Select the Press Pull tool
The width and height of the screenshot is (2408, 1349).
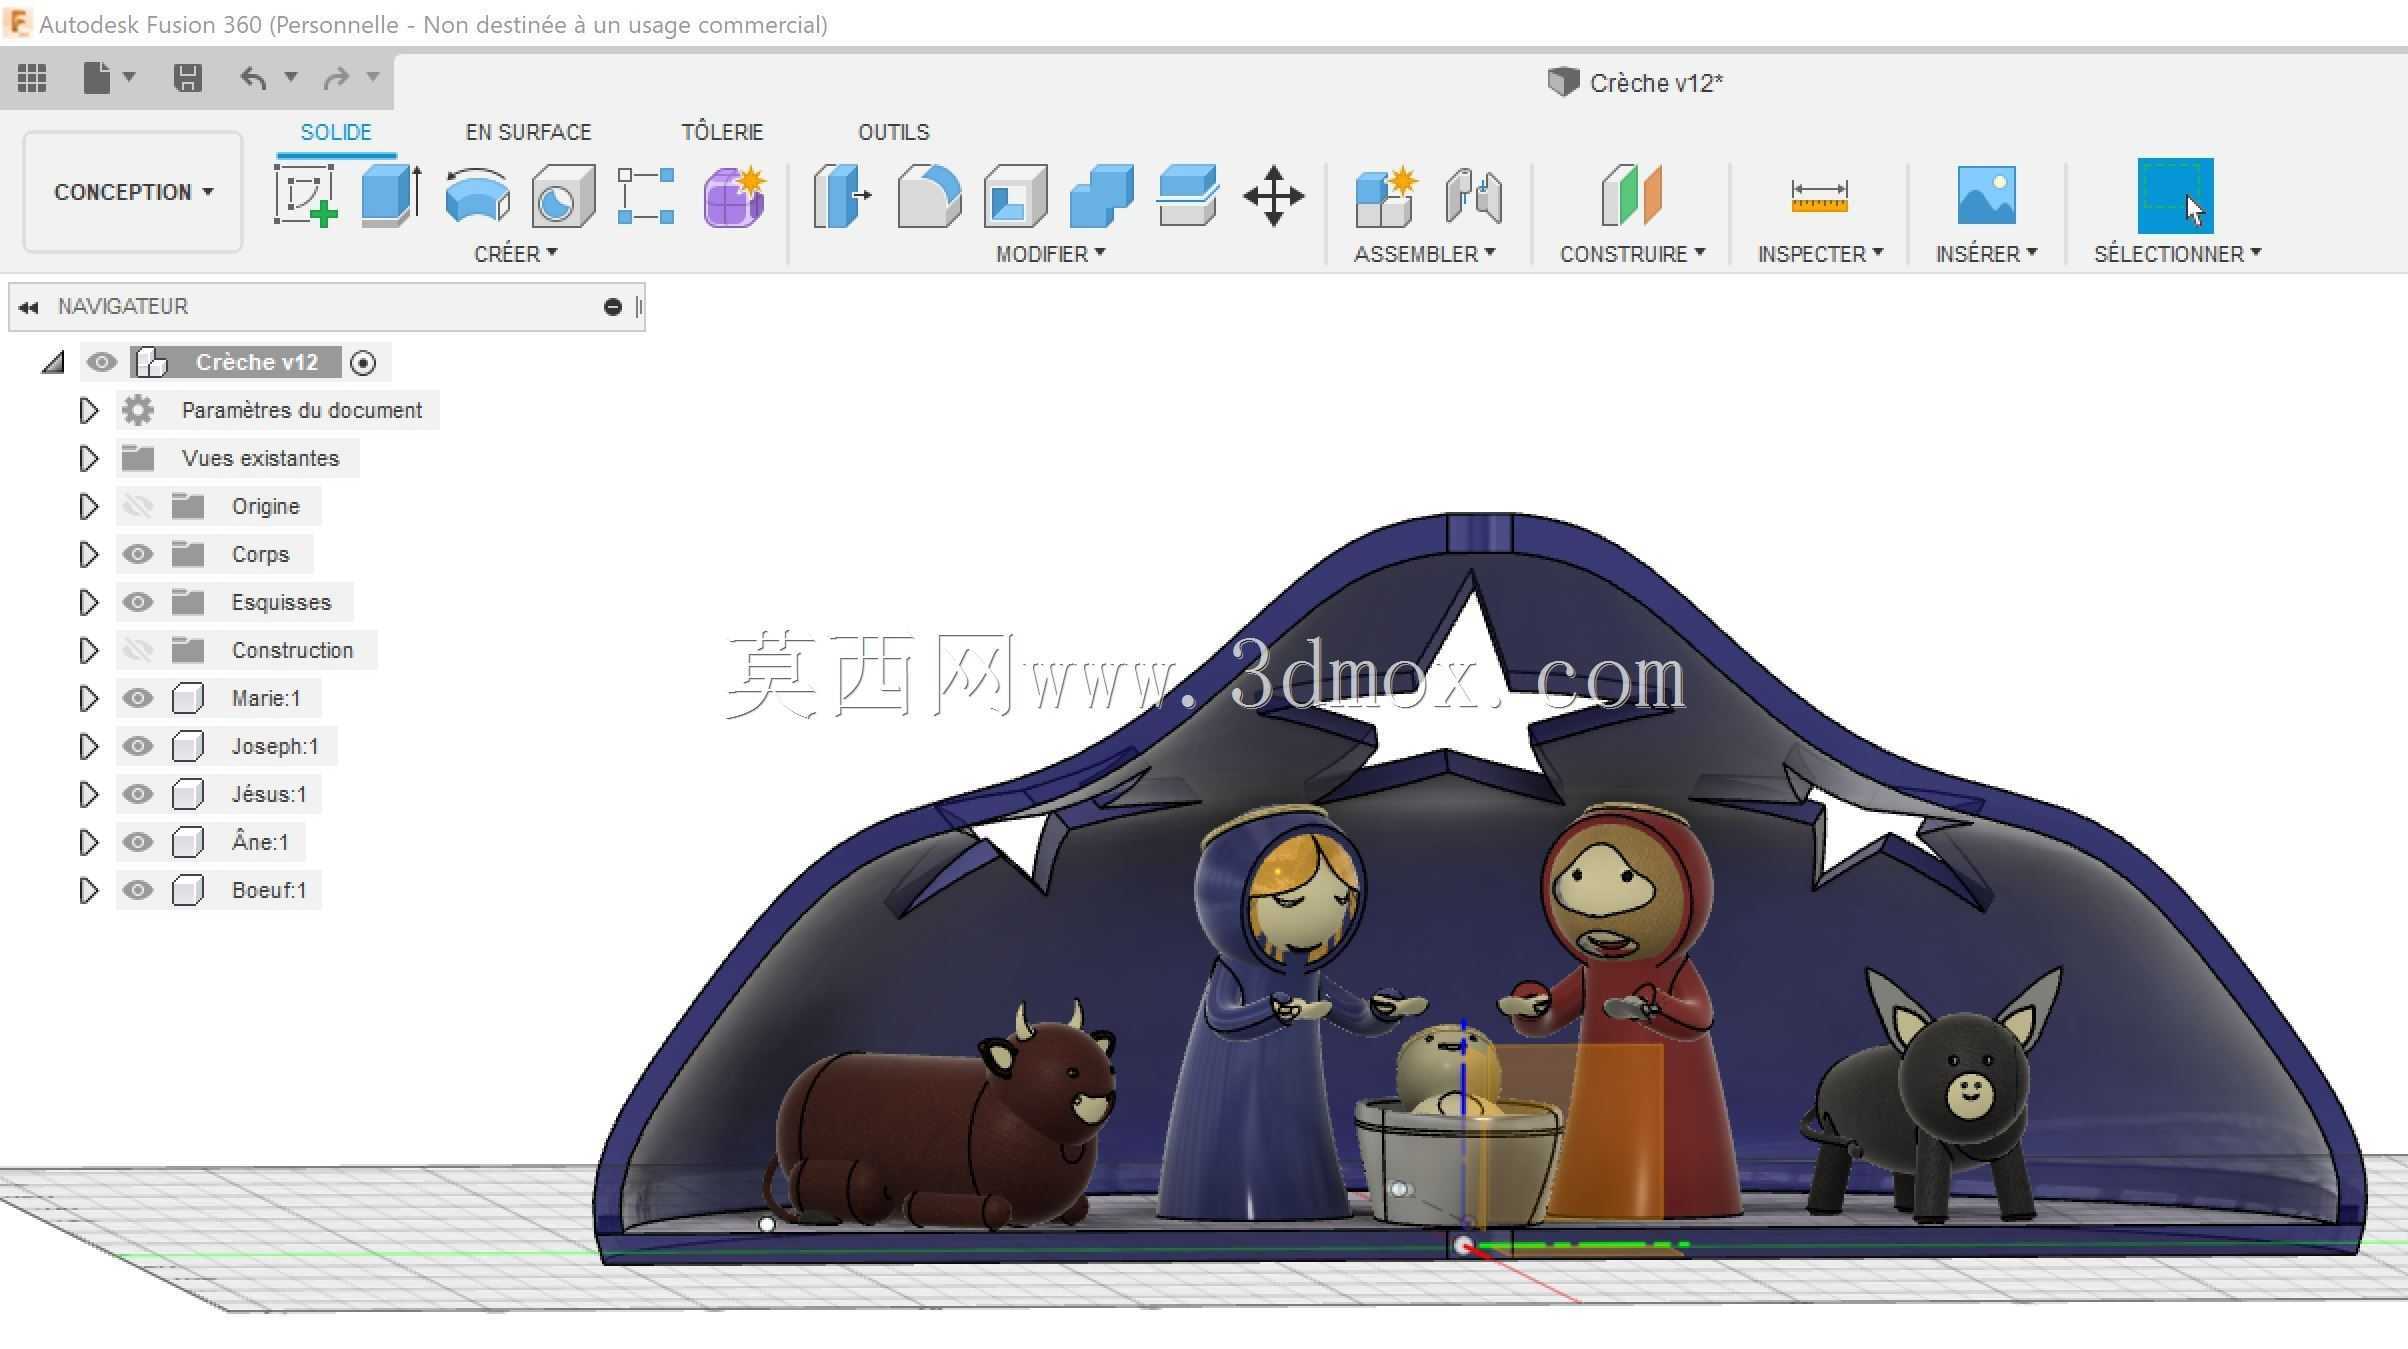[842, 196]
